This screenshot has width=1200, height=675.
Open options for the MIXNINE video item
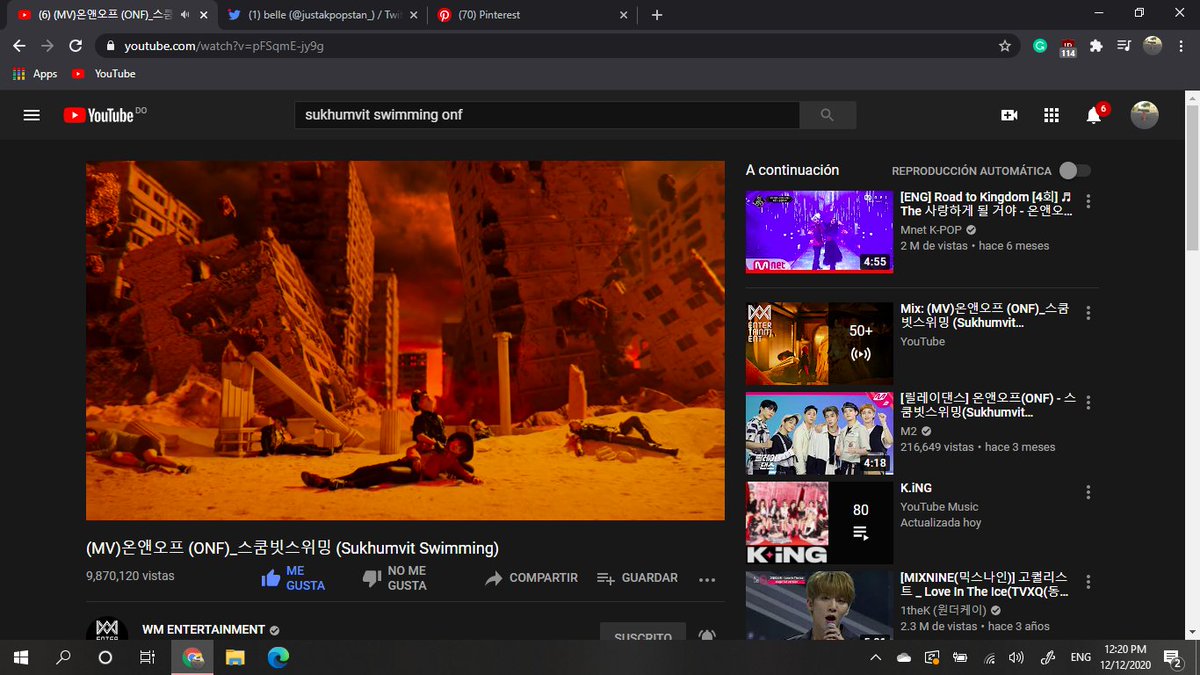pos(1088,582)
